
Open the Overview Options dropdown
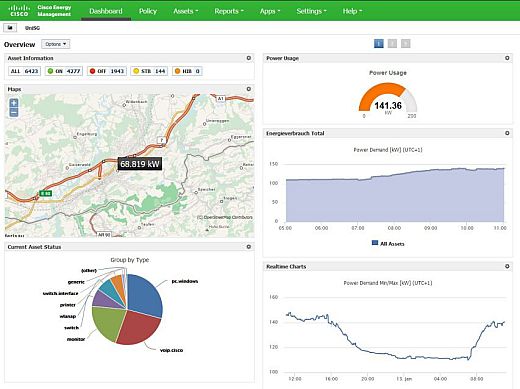(x=56, y=44)
